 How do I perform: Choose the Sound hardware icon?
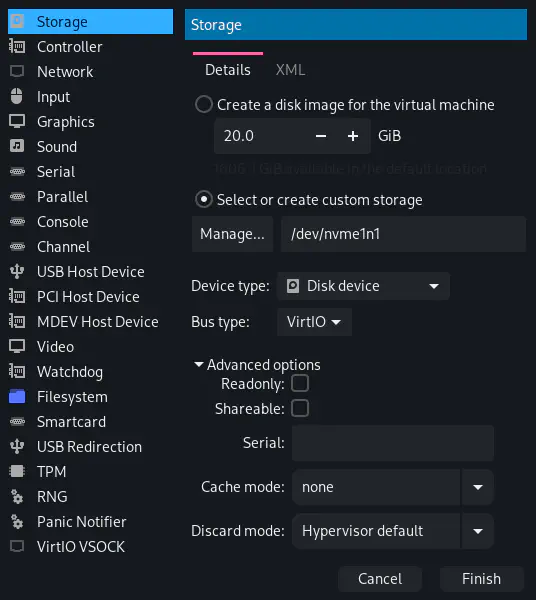17,147
